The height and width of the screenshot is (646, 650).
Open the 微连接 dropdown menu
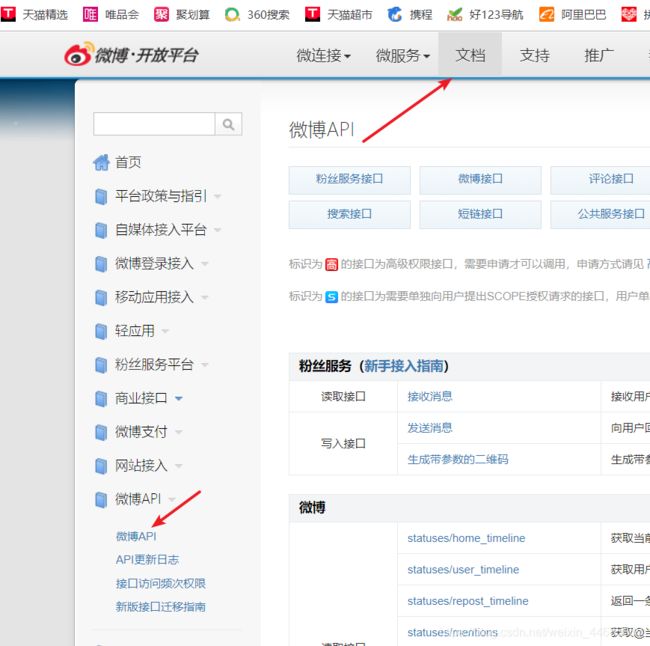click(323, 55)
